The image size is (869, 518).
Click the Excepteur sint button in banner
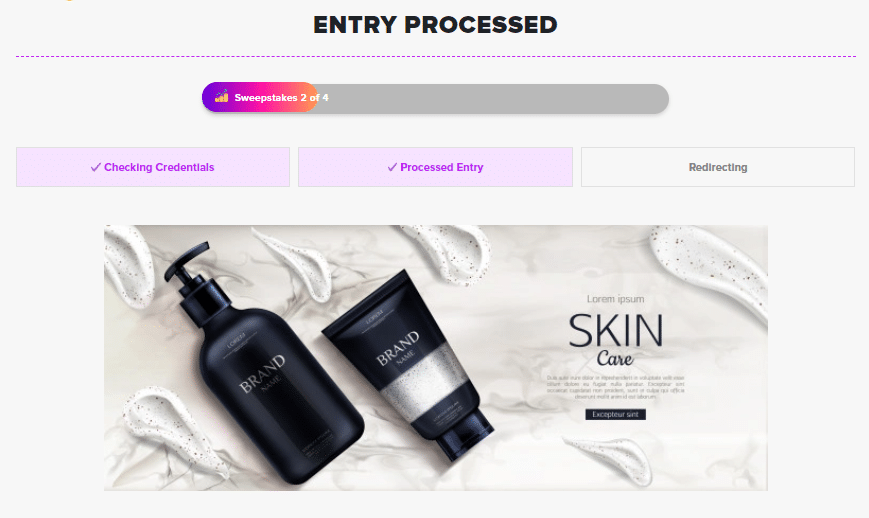click(615, 414)
